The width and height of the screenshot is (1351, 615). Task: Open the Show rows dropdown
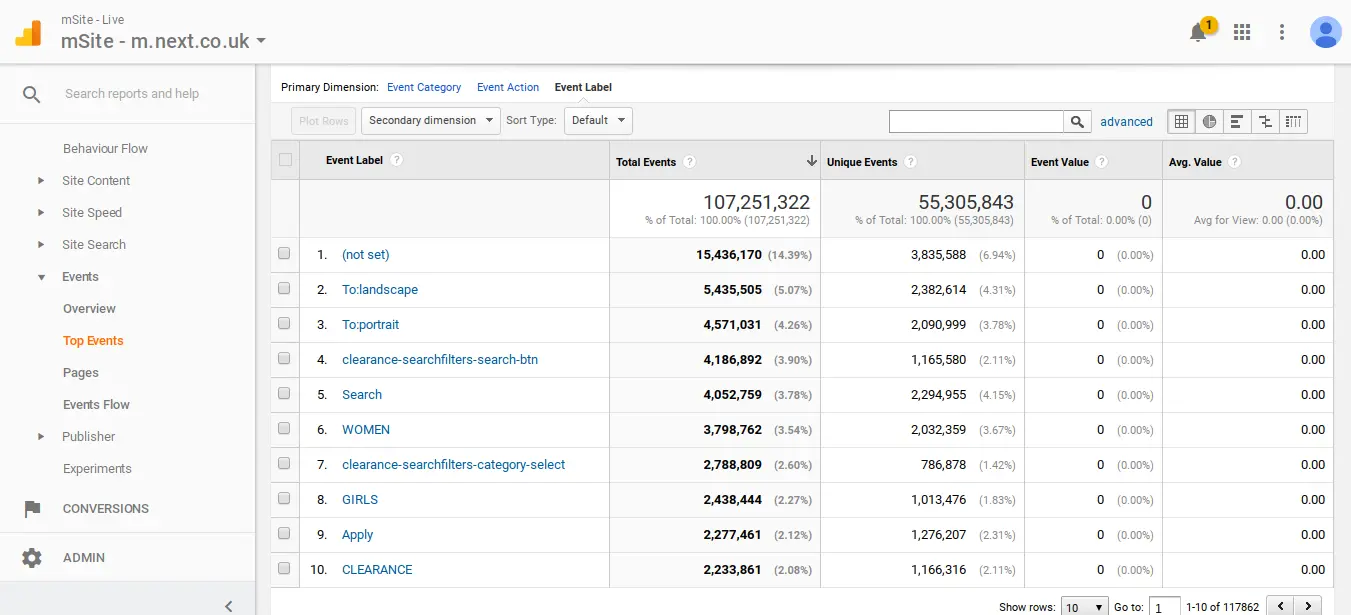tap(1085, 607)
